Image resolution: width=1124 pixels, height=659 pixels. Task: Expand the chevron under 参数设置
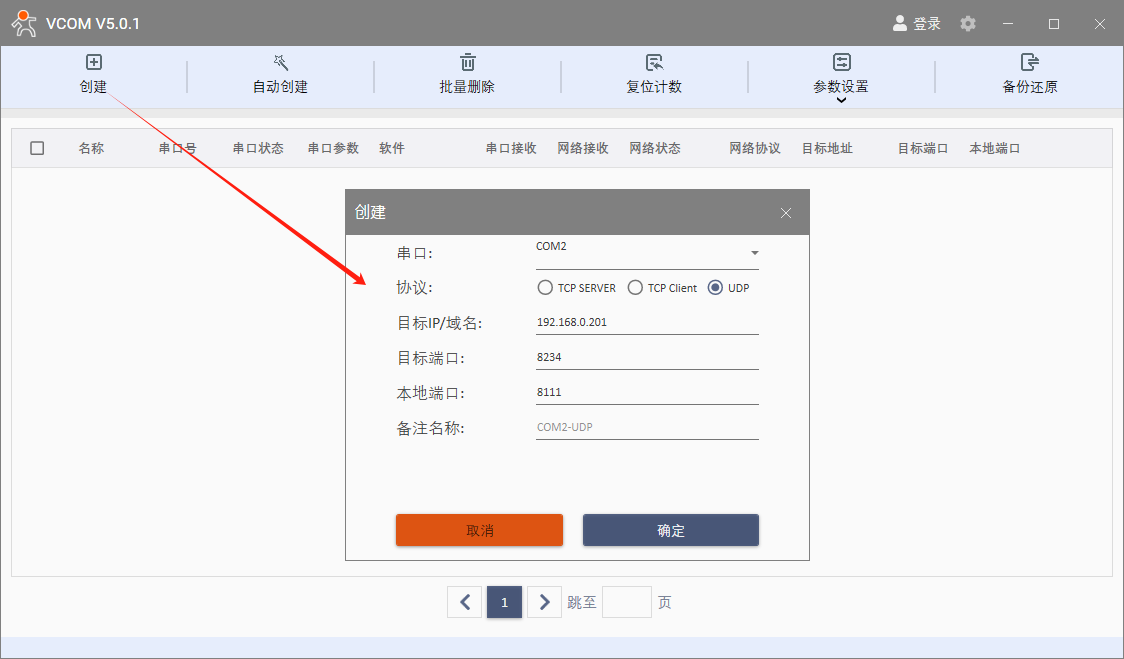(x=841, y=100)
